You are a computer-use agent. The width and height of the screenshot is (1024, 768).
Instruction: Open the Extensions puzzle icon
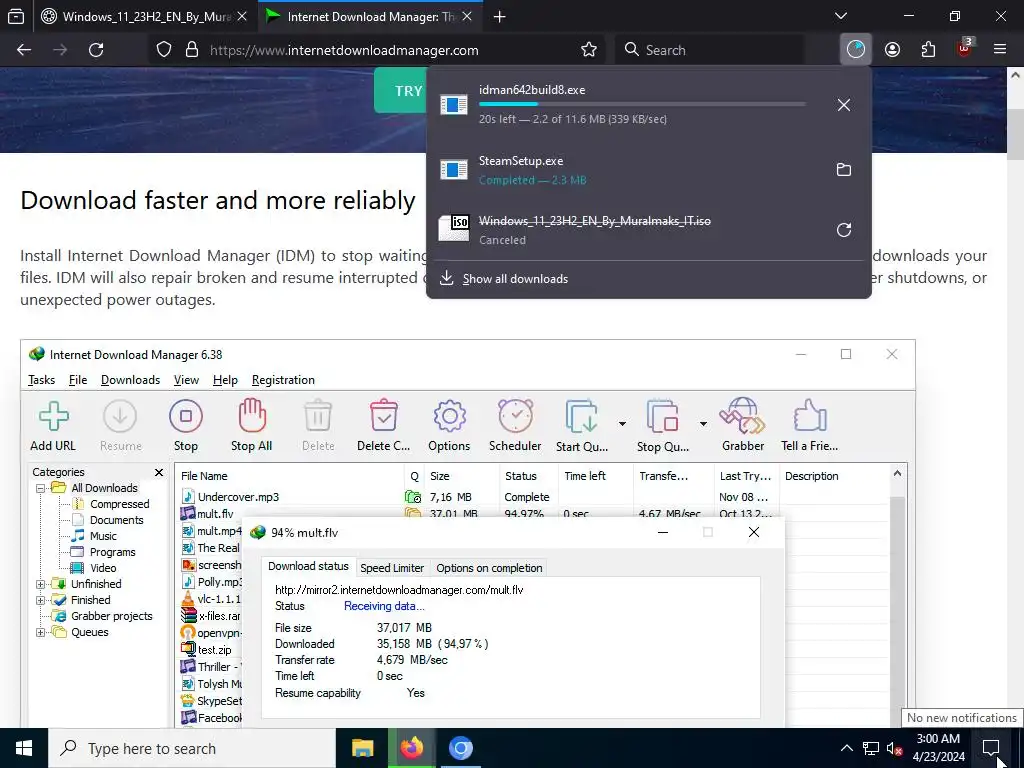tap(928, 50)
